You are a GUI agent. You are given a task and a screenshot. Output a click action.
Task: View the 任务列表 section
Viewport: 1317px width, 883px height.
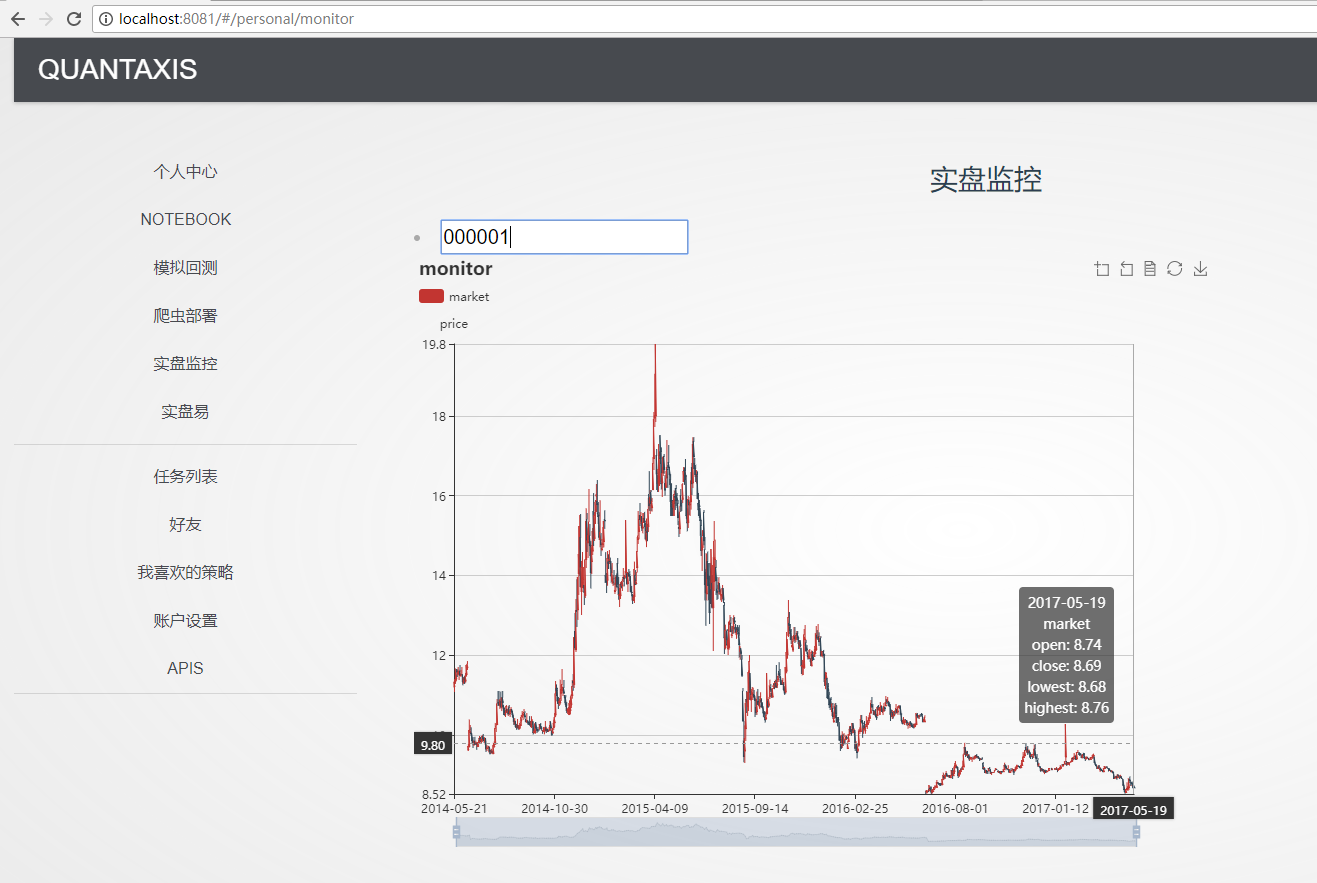coord(185,476)
